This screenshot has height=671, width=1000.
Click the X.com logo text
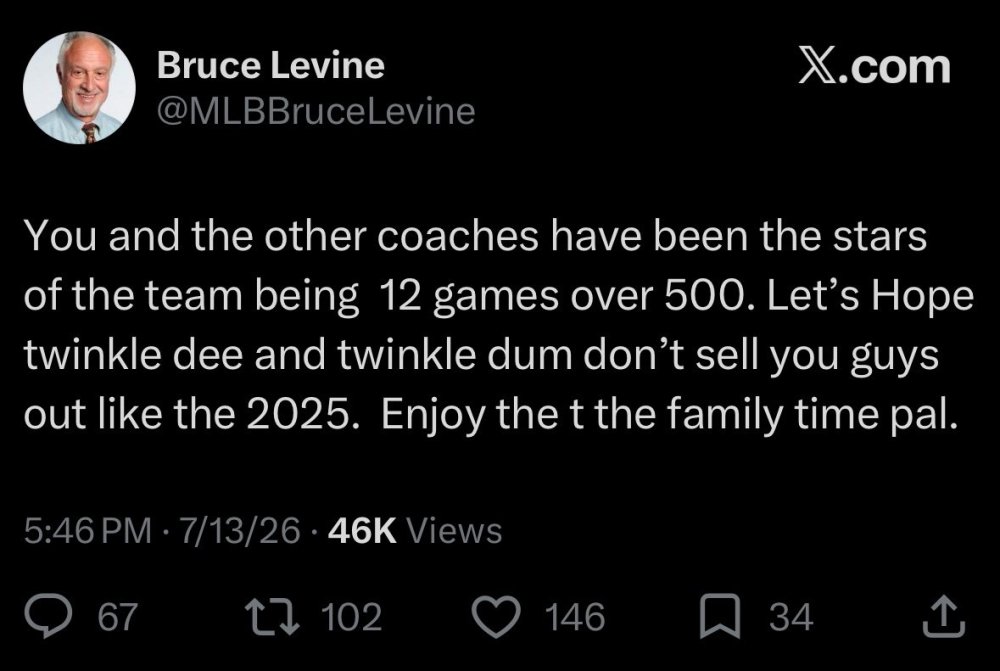tap(875, 67)
